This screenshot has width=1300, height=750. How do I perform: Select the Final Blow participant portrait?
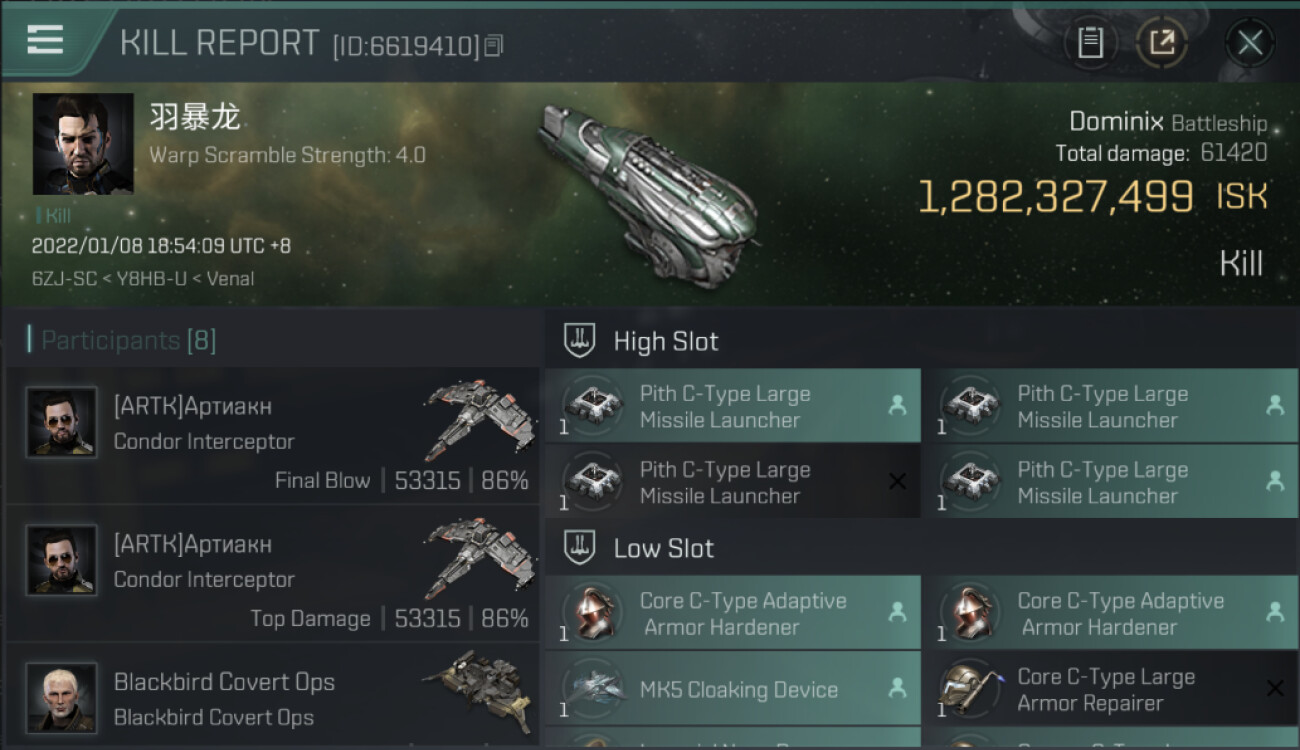click(x=62, y=422)
